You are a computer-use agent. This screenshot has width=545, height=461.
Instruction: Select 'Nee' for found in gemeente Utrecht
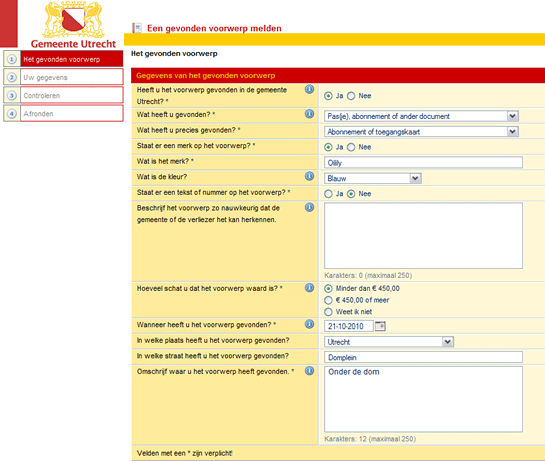351,96
